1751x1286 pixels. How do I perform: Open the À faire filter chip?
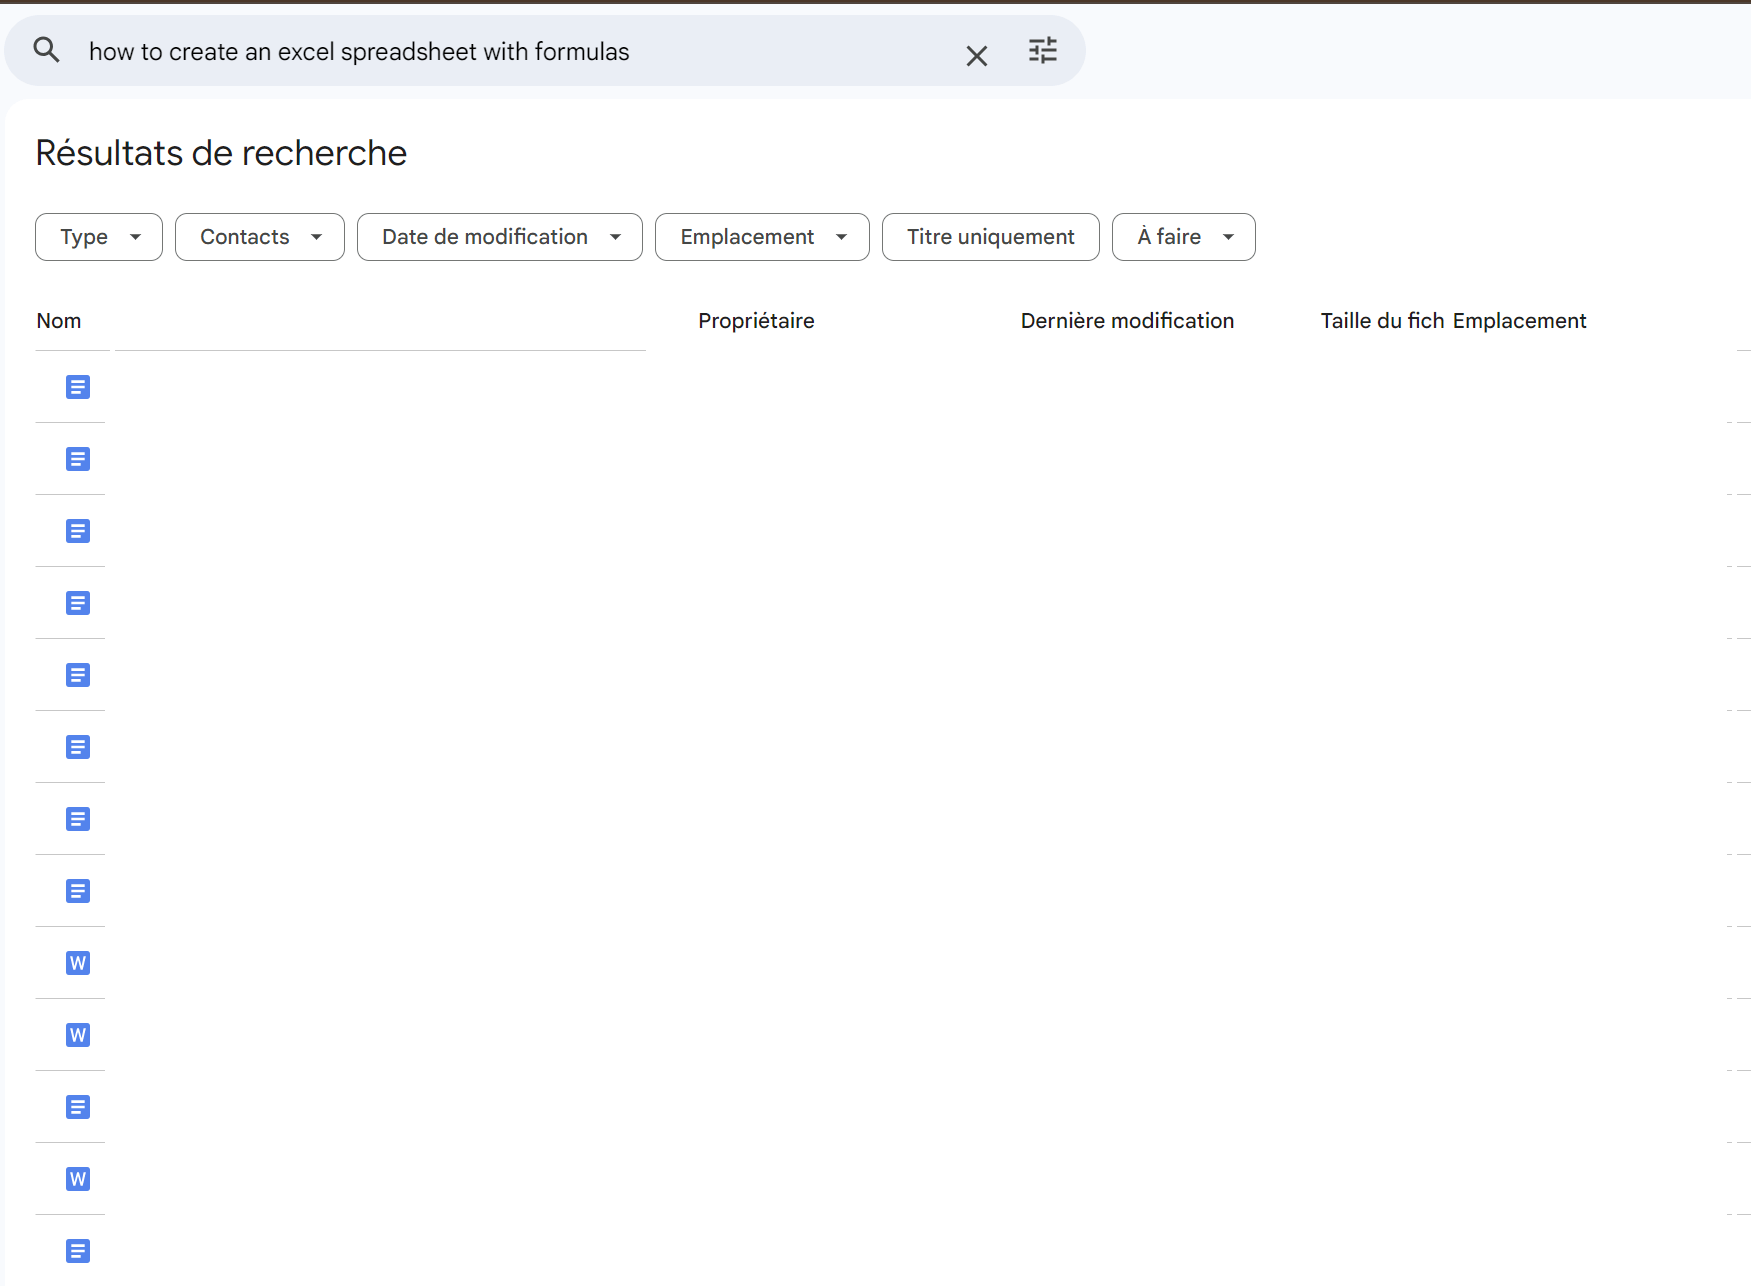(1183, 237)
